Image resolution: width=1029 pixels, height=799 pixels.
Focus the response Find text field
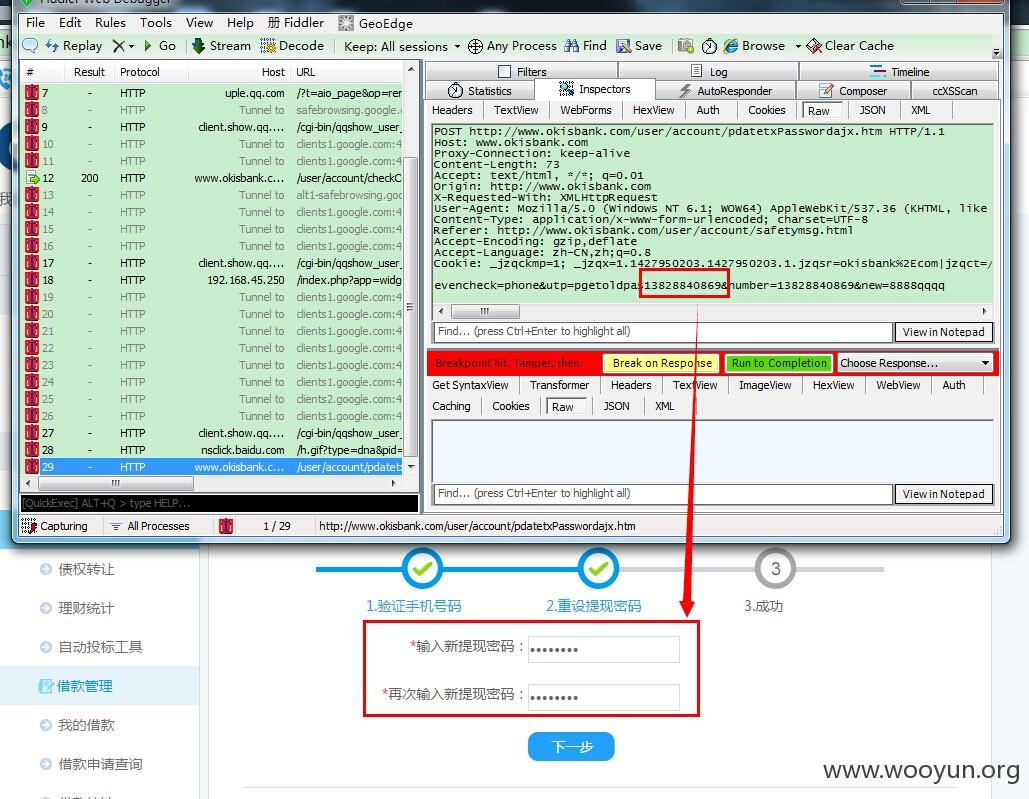663,493
